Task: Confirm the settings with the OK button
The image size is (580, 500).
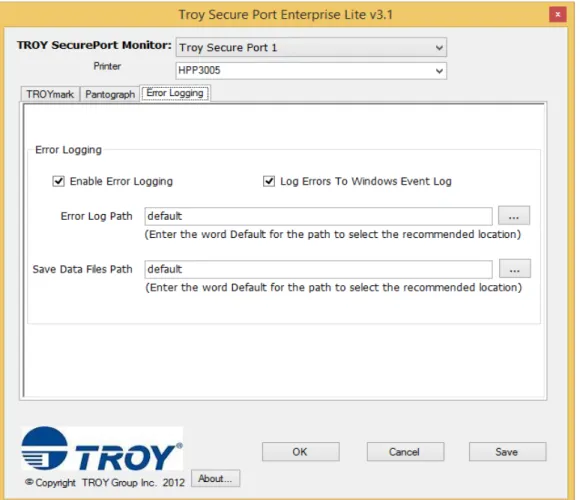Action: point(300,452)
